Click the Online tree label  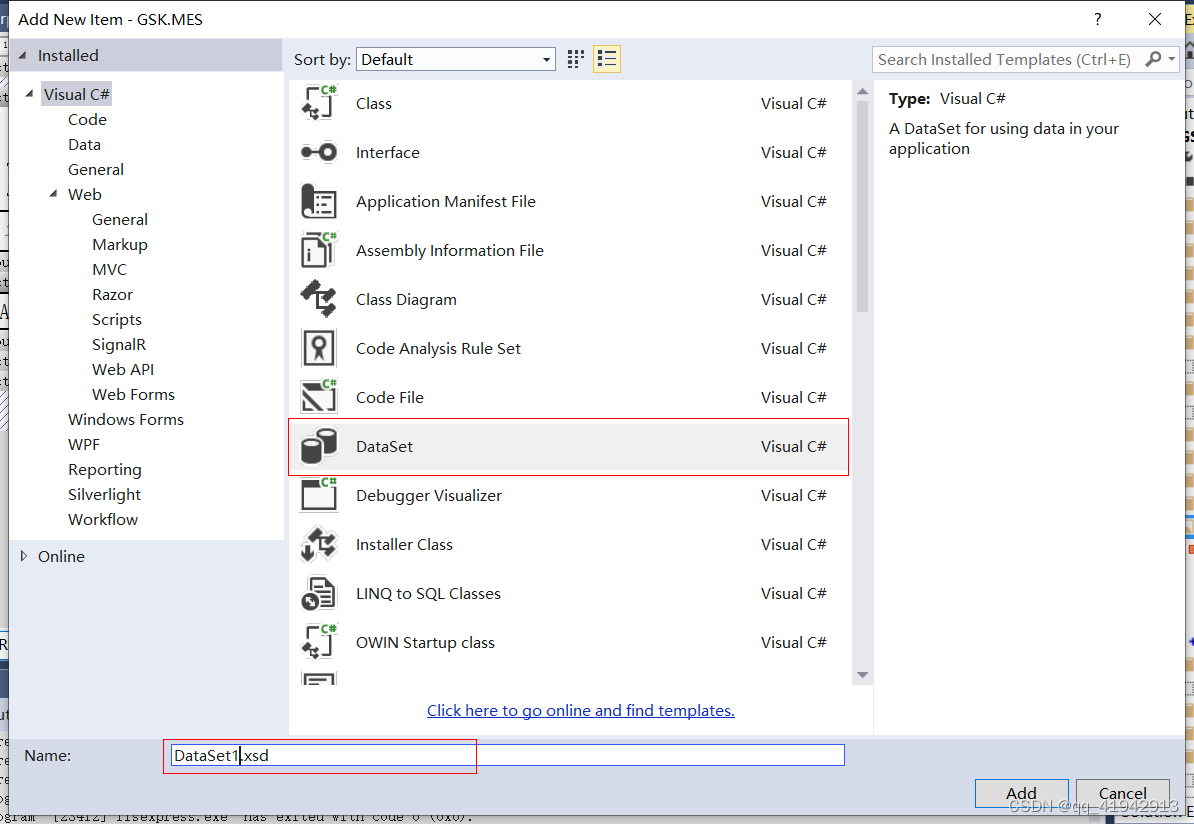point(62,557)
